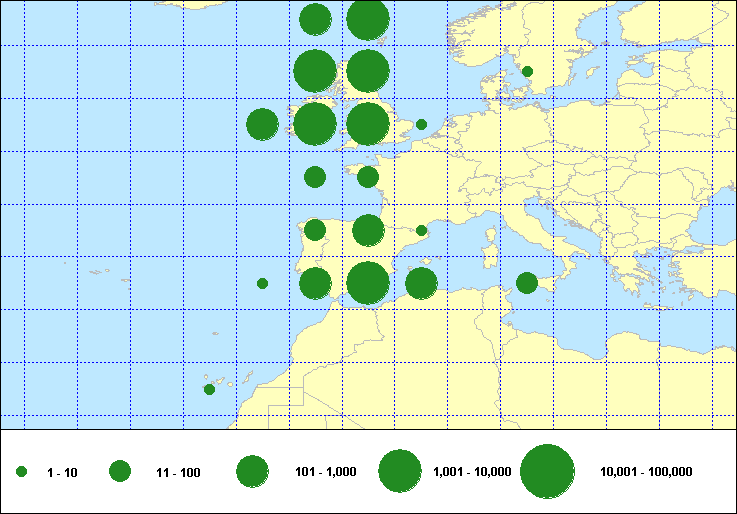Click the legend circle for 1 - 10
Image resolution: width=737 pixels, height=514 pixels.
point(22,472)
